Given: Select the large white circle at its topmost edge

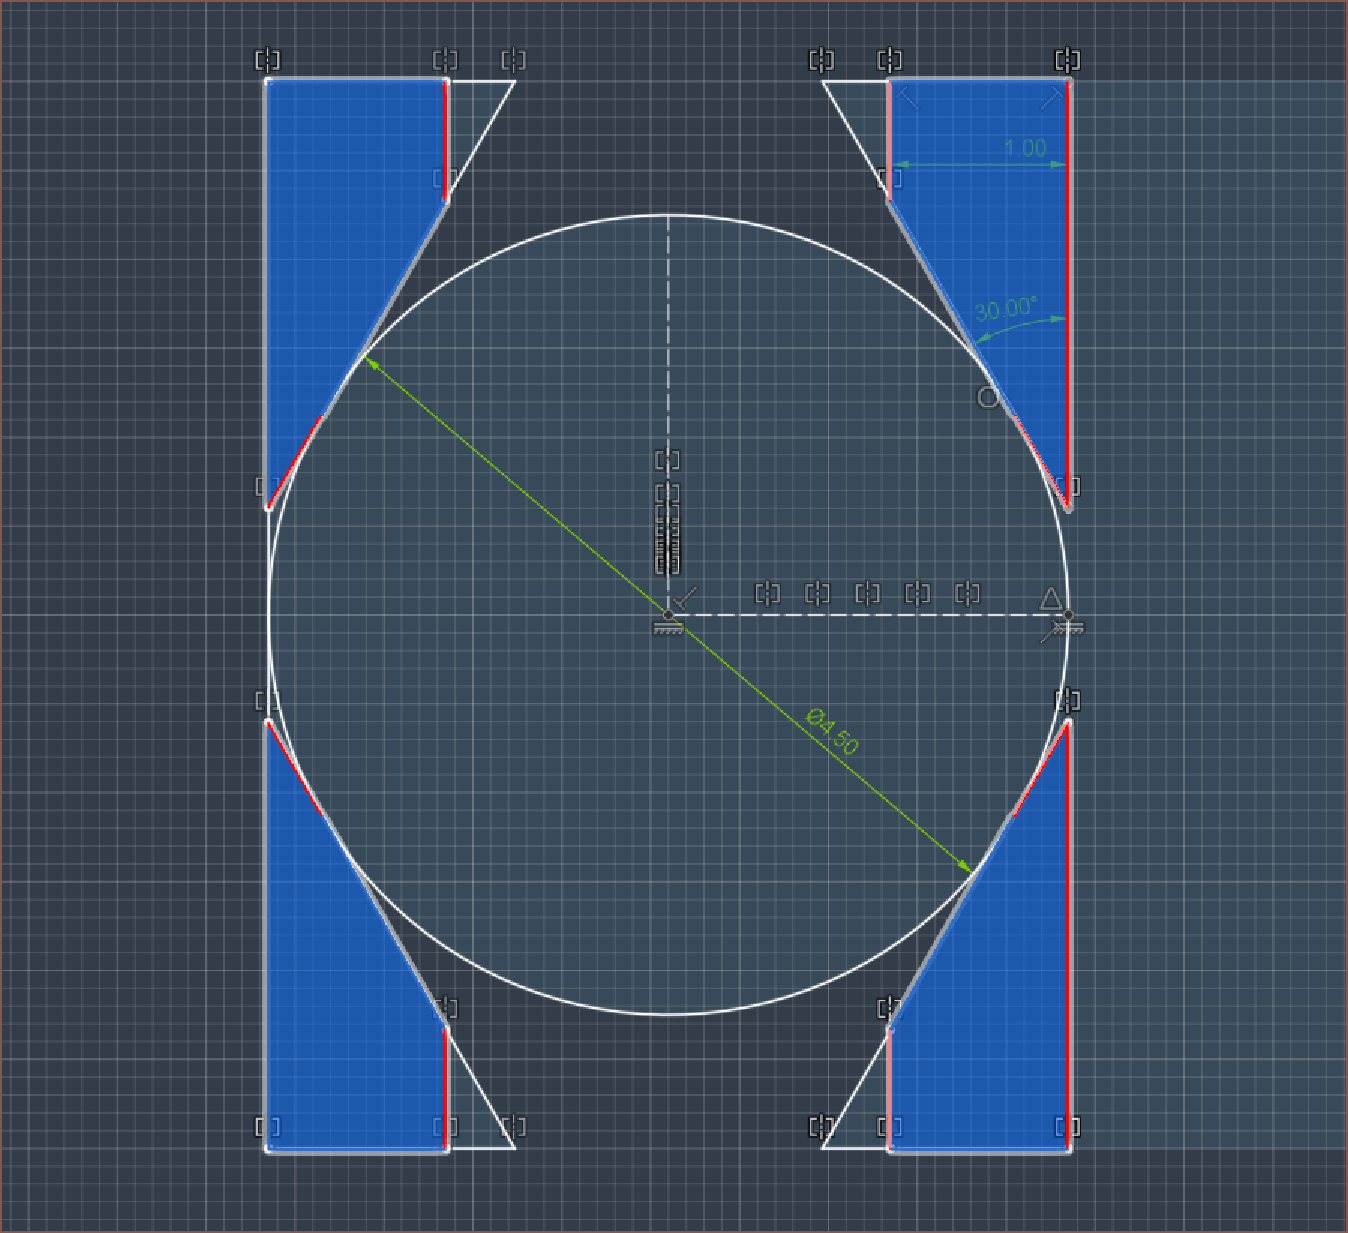Looking at the screenshot, I should [668, 215].
